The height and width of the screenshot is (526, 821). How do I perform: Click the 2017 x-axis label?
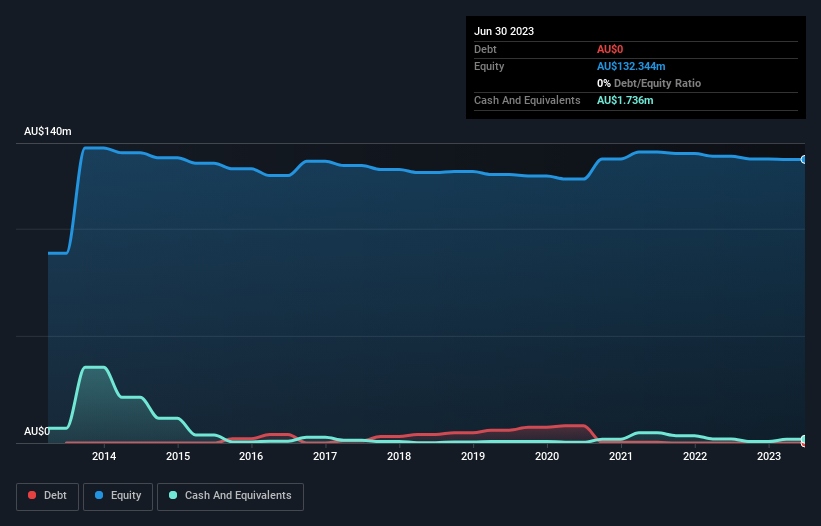[x=325, y=456]
